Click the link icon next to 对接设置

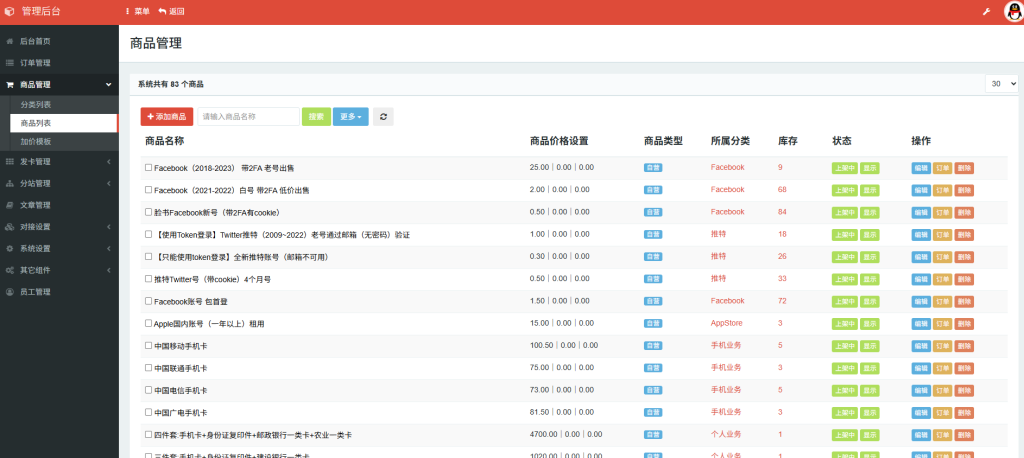[9, 227]
